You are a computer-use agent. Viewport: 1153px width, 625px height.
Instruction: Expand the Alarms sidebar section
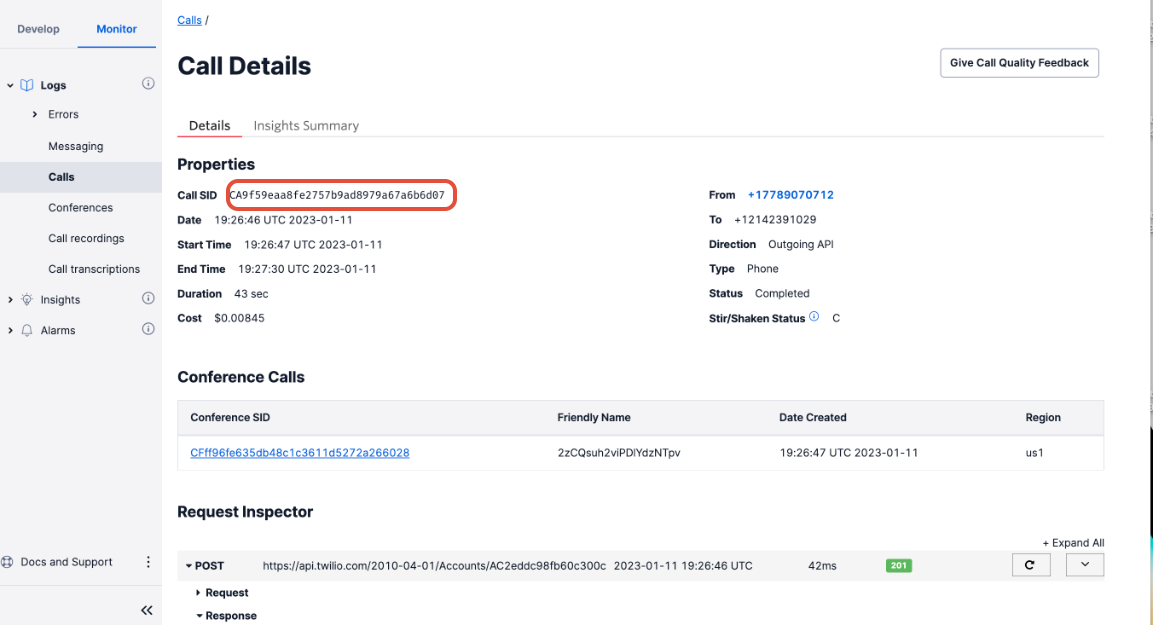point(10,329)
